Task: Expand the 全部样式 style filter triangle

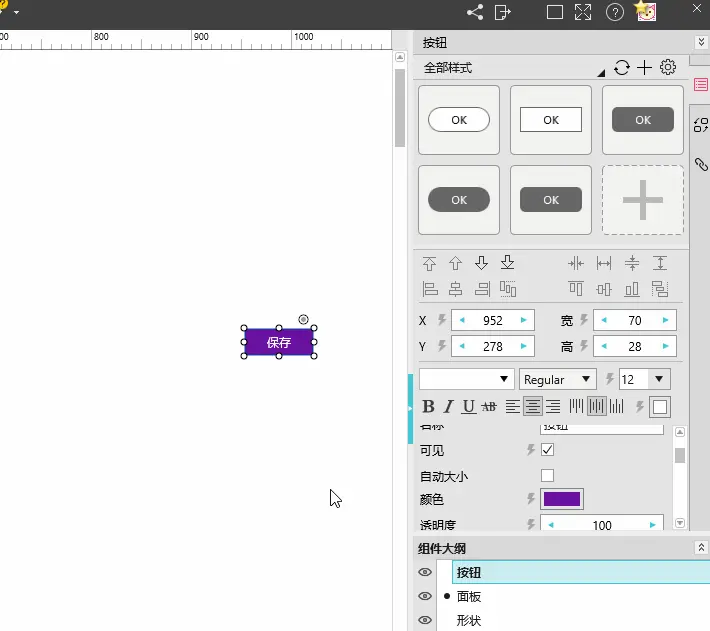Action: [601, 72]
